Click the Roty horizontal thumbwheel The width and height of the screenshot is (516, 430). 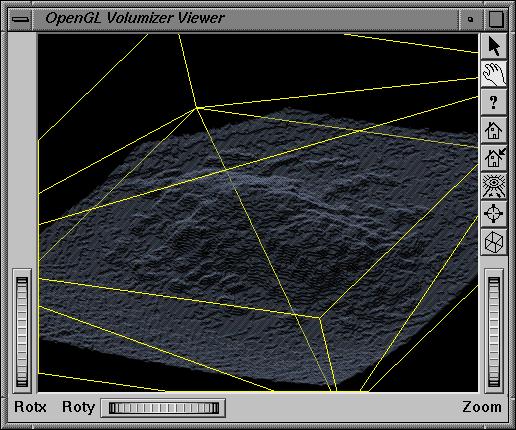click(163, 408)
